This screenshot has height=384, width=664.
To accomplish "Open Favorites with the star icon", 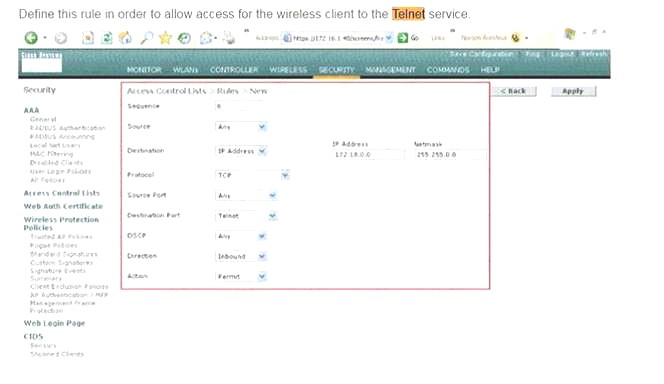I will click(x=165, y=38).
